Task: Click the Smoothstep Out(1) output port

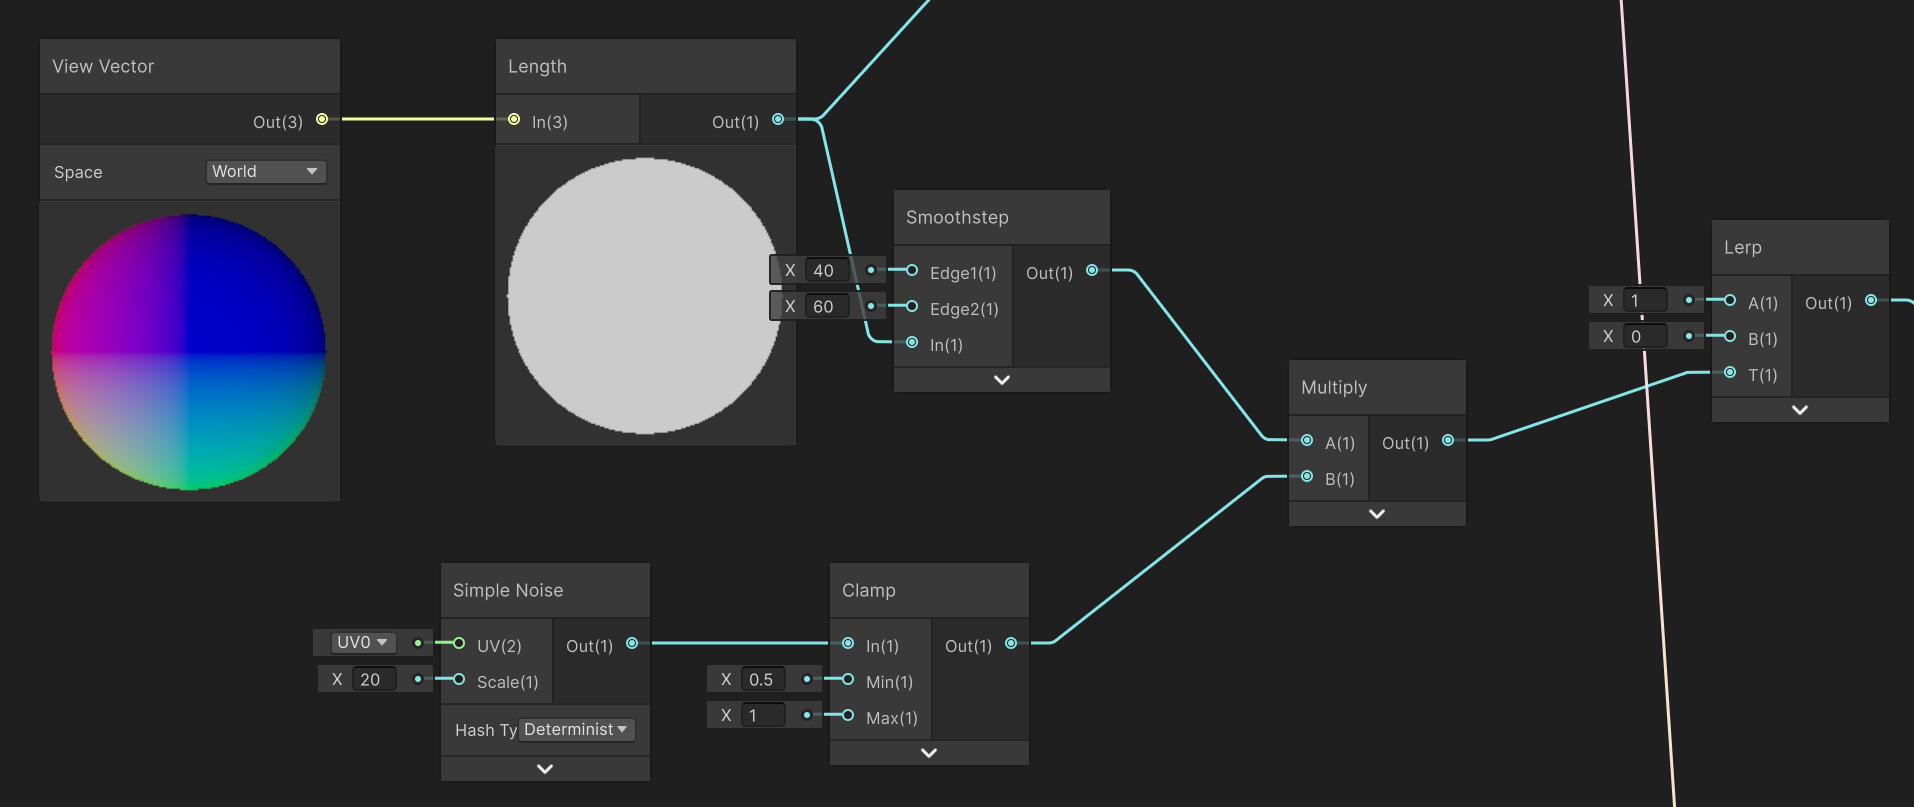Action: 1092,271
